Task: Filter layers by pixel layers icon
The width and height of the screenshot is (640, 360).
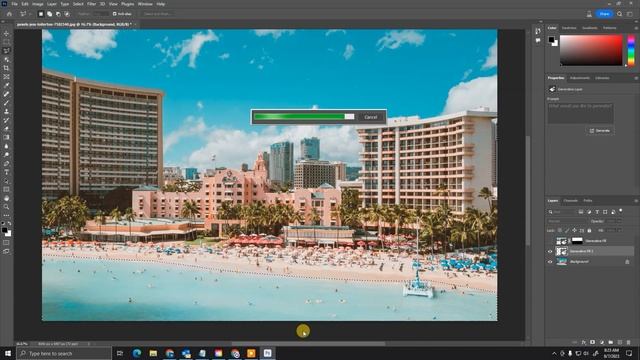Action: tap(581, 212)
